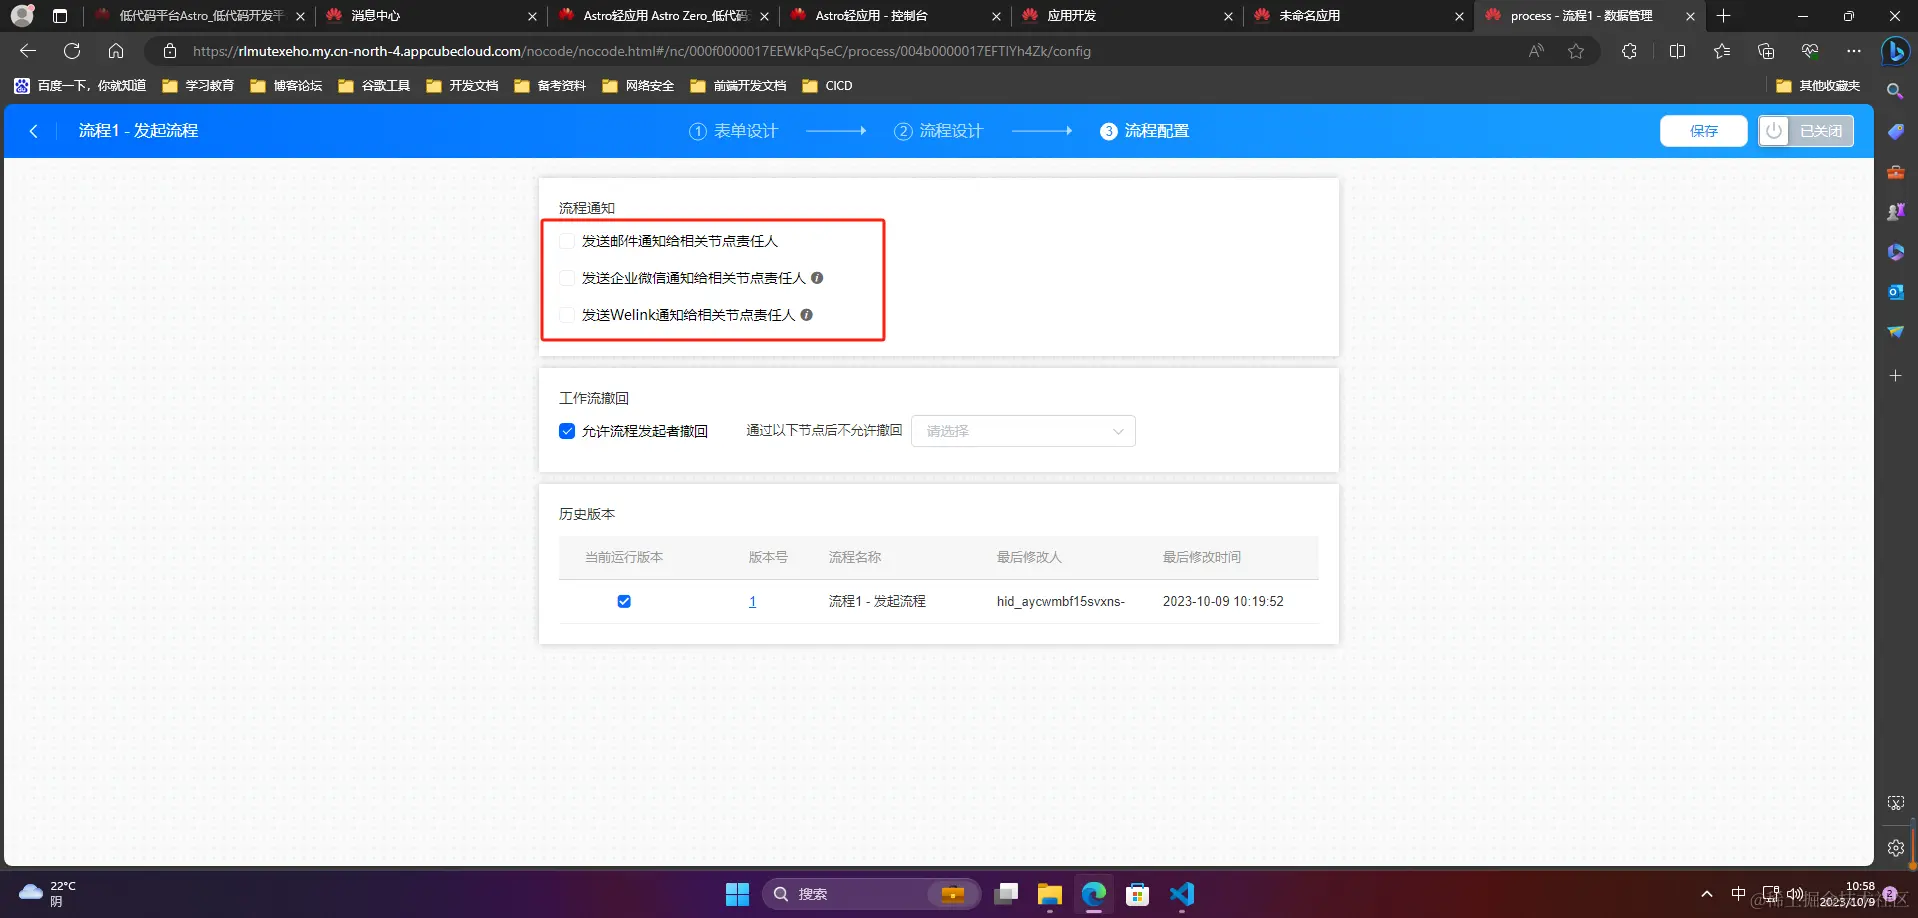The width and height of the screenshot is (1918, 918).
Task: Open a new browser tab
Action: point(1723,16)
